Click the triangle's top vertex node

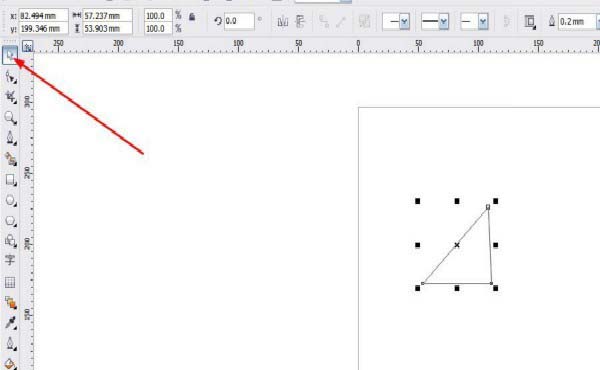pyautogui.click(x=488, y=207)
